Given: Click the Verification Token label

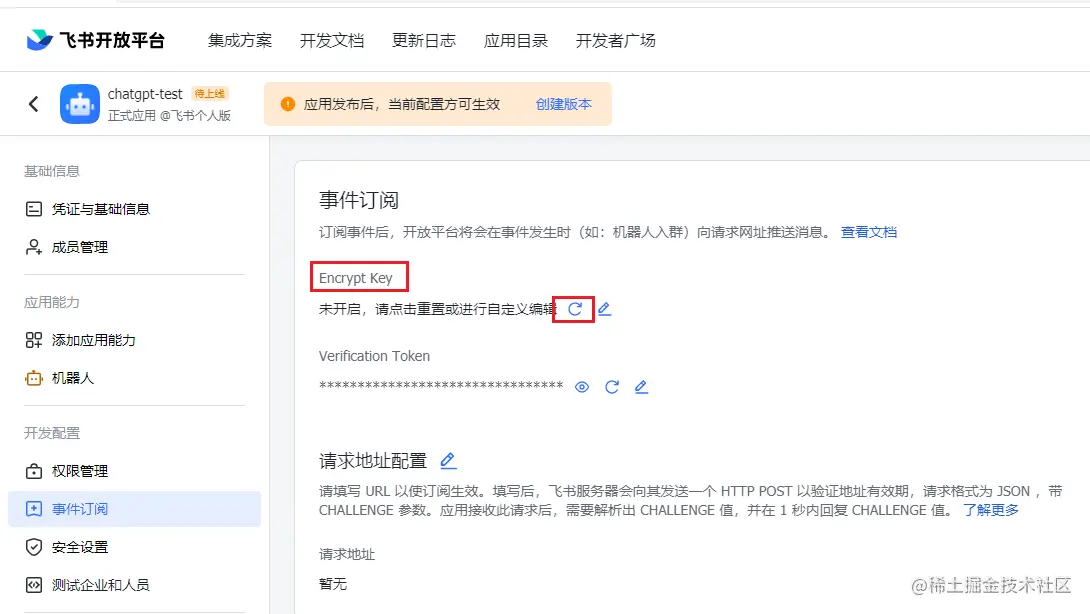Looking at the screenshot, I should tap(374, 356).
